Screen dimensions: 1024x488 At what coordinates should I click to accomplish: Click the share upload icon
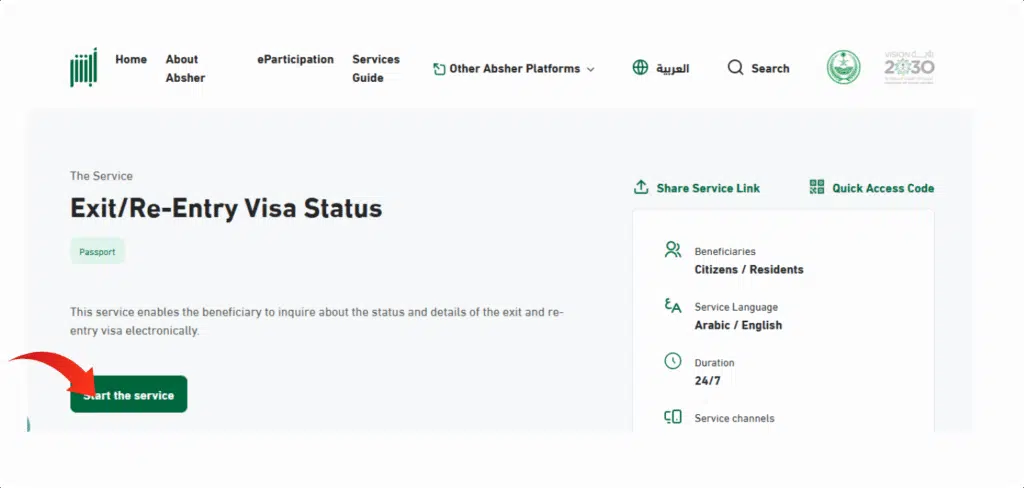click(x=641, y=187)
